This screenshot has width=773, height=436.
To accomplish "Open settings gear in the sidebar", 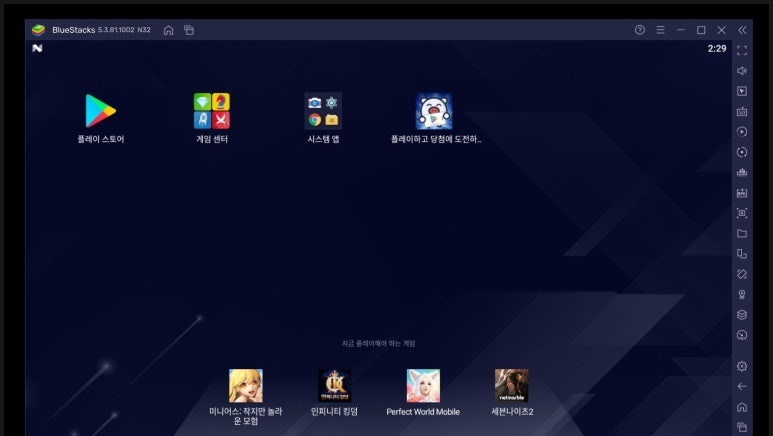I will [x=742, y=366].
